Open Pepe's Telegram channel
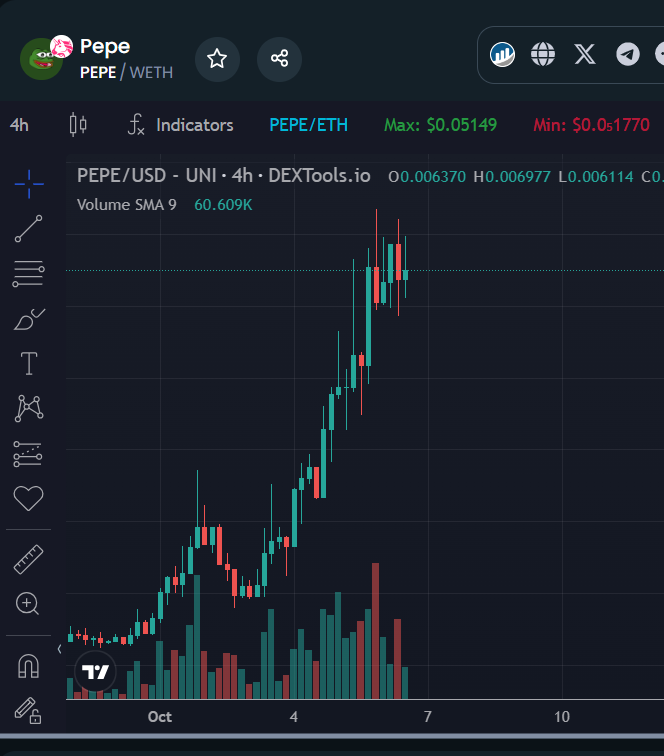This screenshot has width=664, height=756. (x=628, y=54)
